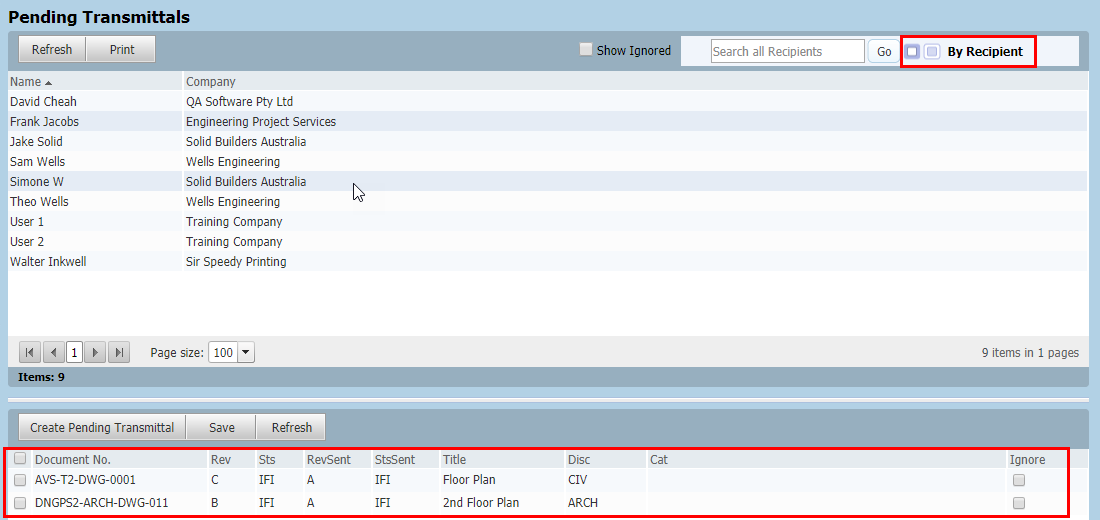Image resolution: width=1100 pixels, height=520 pixels.
Task: Save the pending document changes
Action: click(222, 427)
